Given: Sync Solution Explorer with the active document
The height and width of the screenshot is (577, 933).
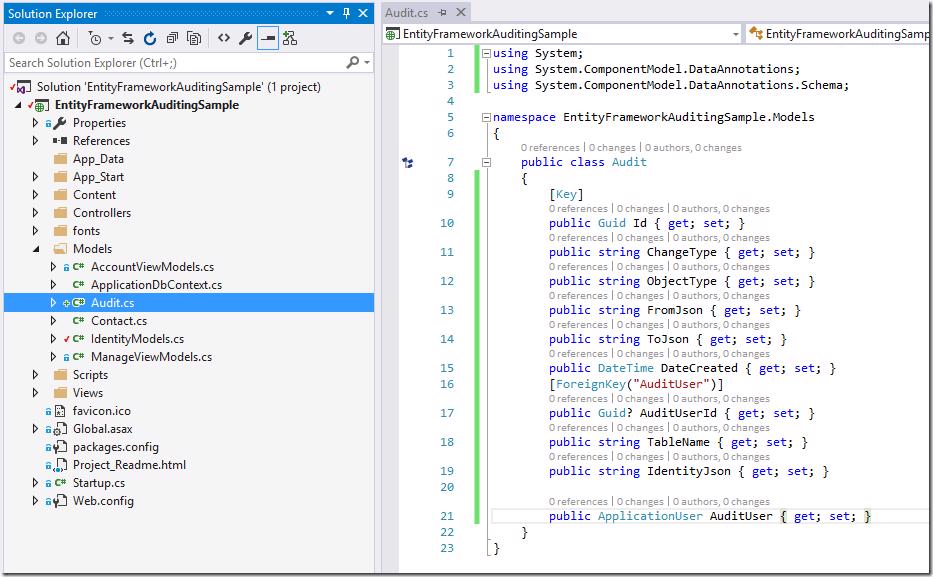Looking at the screenshot, I should pos(128,38).
